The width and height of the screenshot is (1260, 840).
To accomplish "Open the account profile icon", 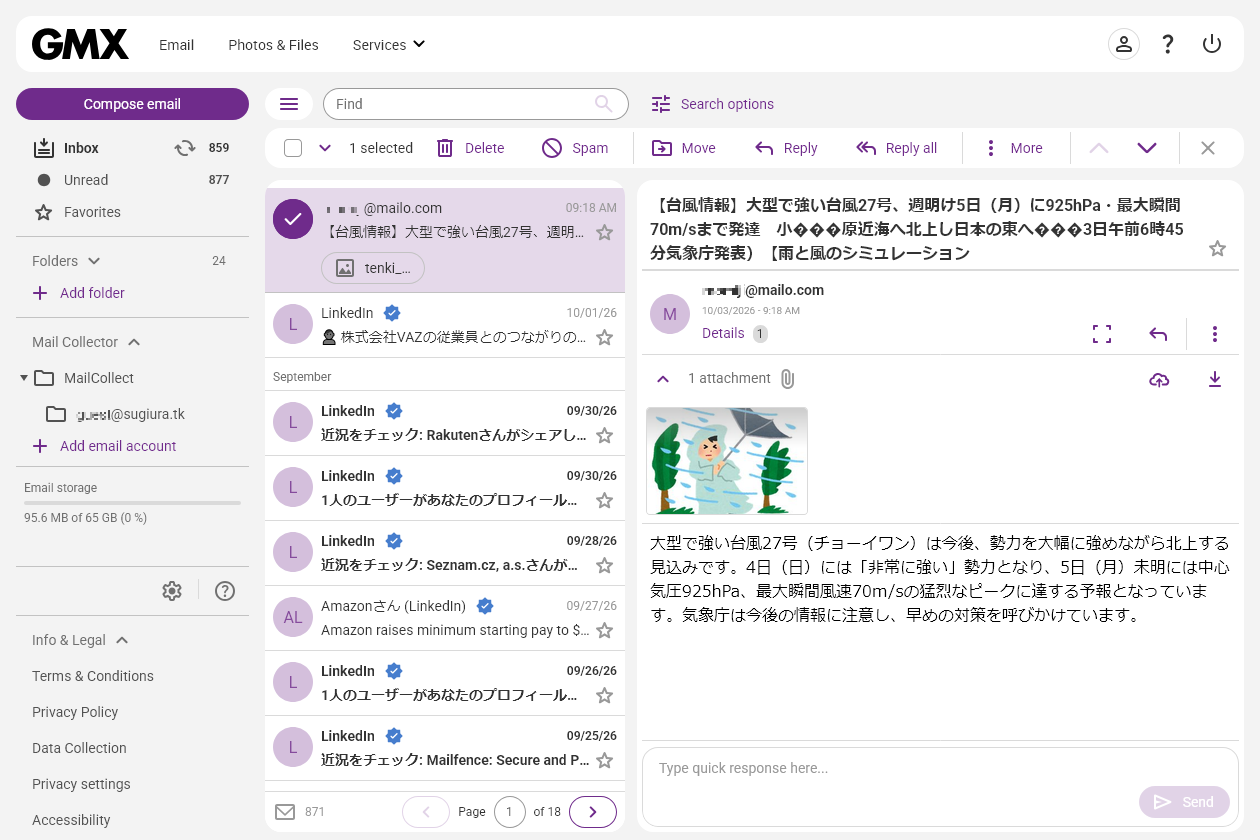I will pos(1124,44).
